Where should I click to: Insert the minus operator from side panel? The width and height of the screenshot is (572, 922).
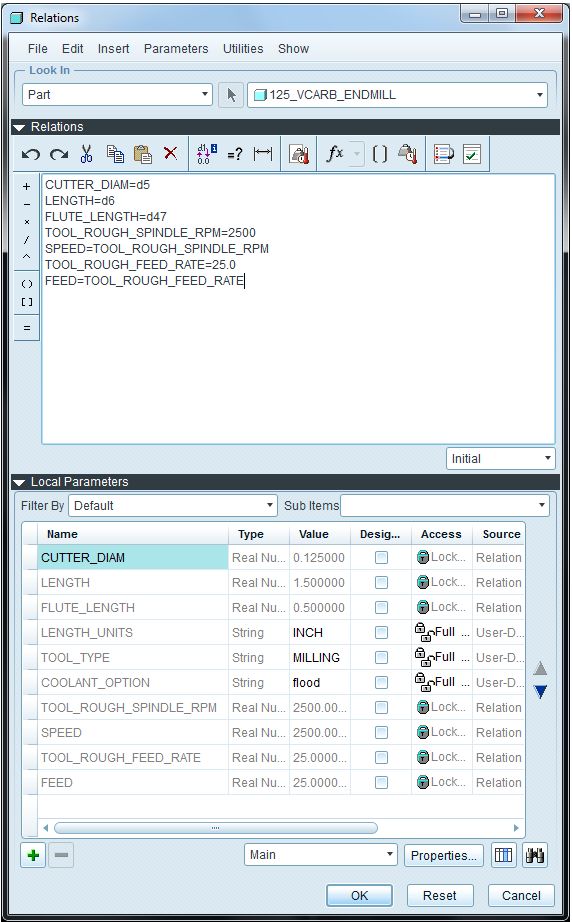click(26, 204)
